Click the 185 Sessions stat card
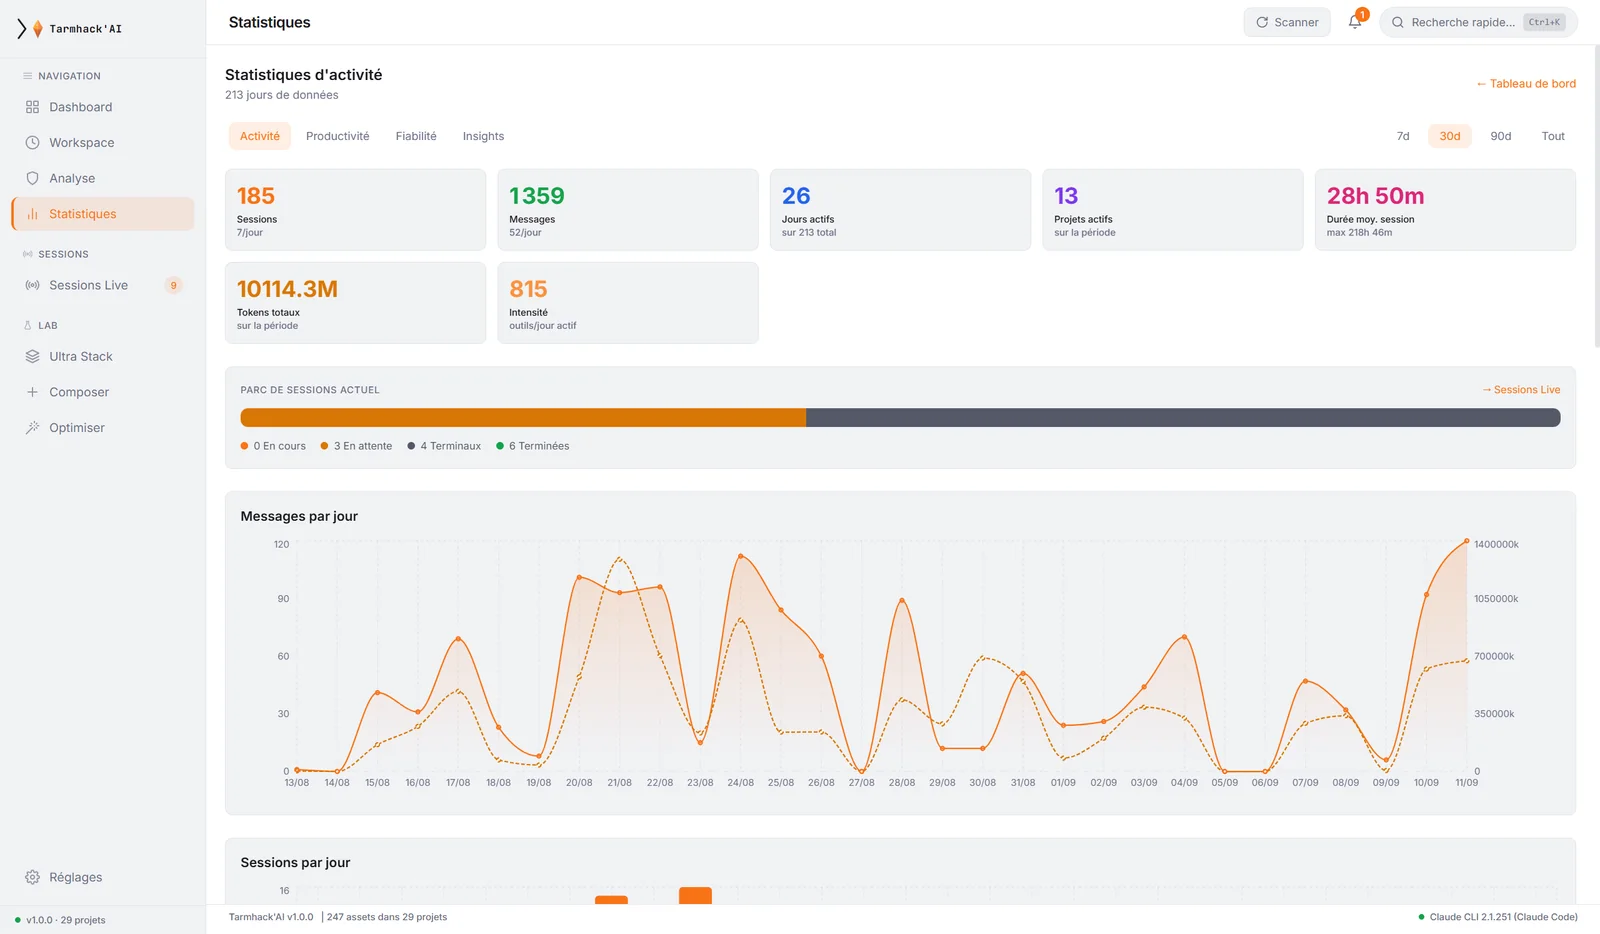 coord(355,210)
